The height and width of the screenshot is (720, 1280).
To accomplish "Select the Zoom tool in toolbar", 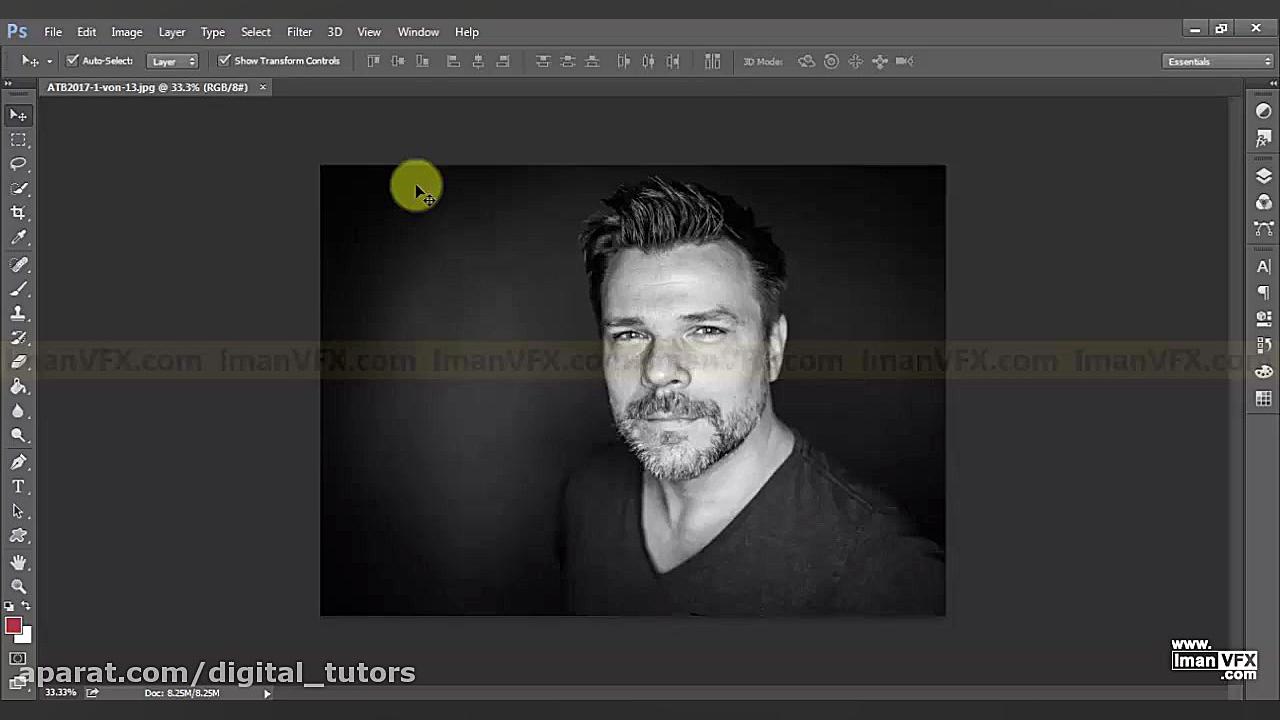I will [18, 587].
